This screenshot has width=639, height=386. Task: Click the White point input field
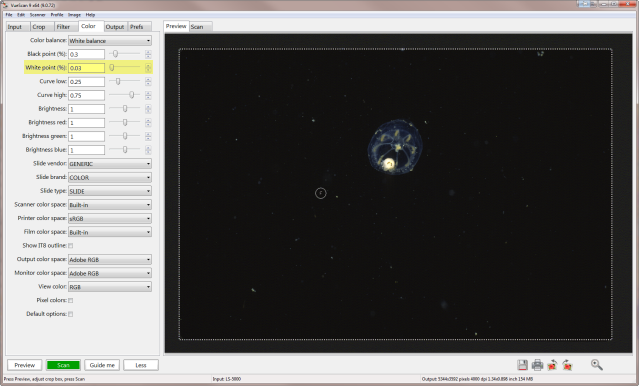point(86,68)
